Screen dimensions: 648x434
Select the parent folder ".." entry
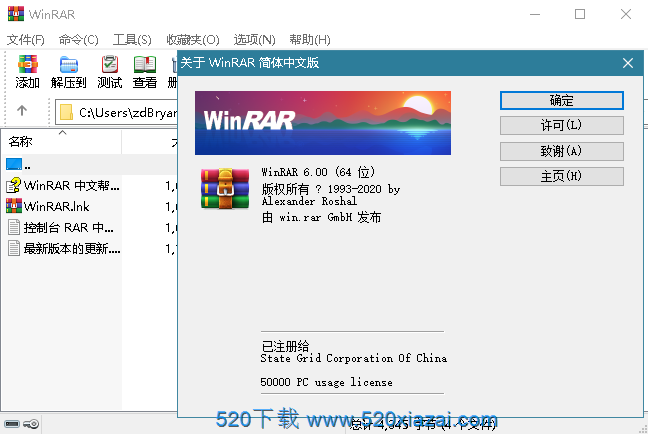coord(18,165)
